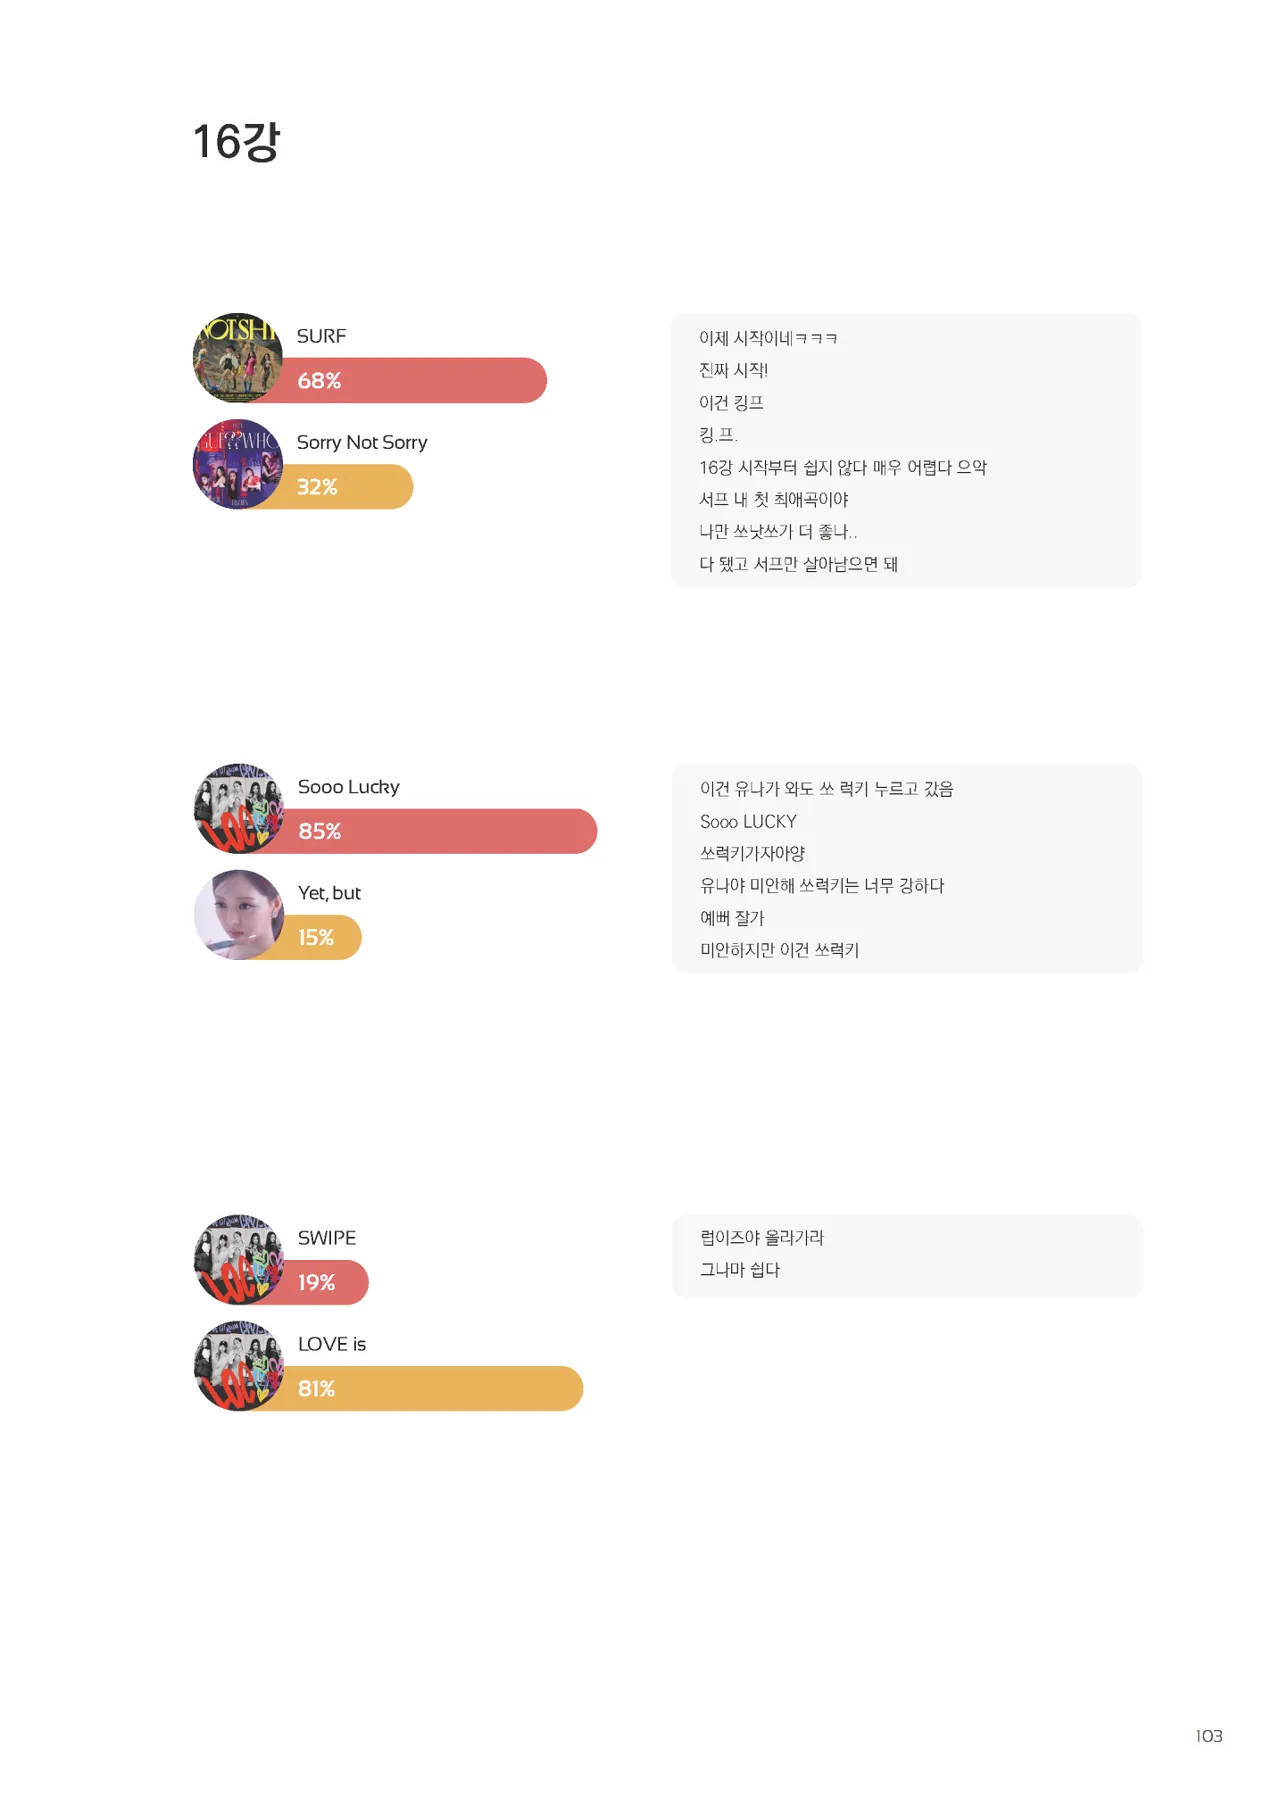Click the Sooo Lucky title label
Screen dimensions: 1280x1806
(x=348, y=787)
